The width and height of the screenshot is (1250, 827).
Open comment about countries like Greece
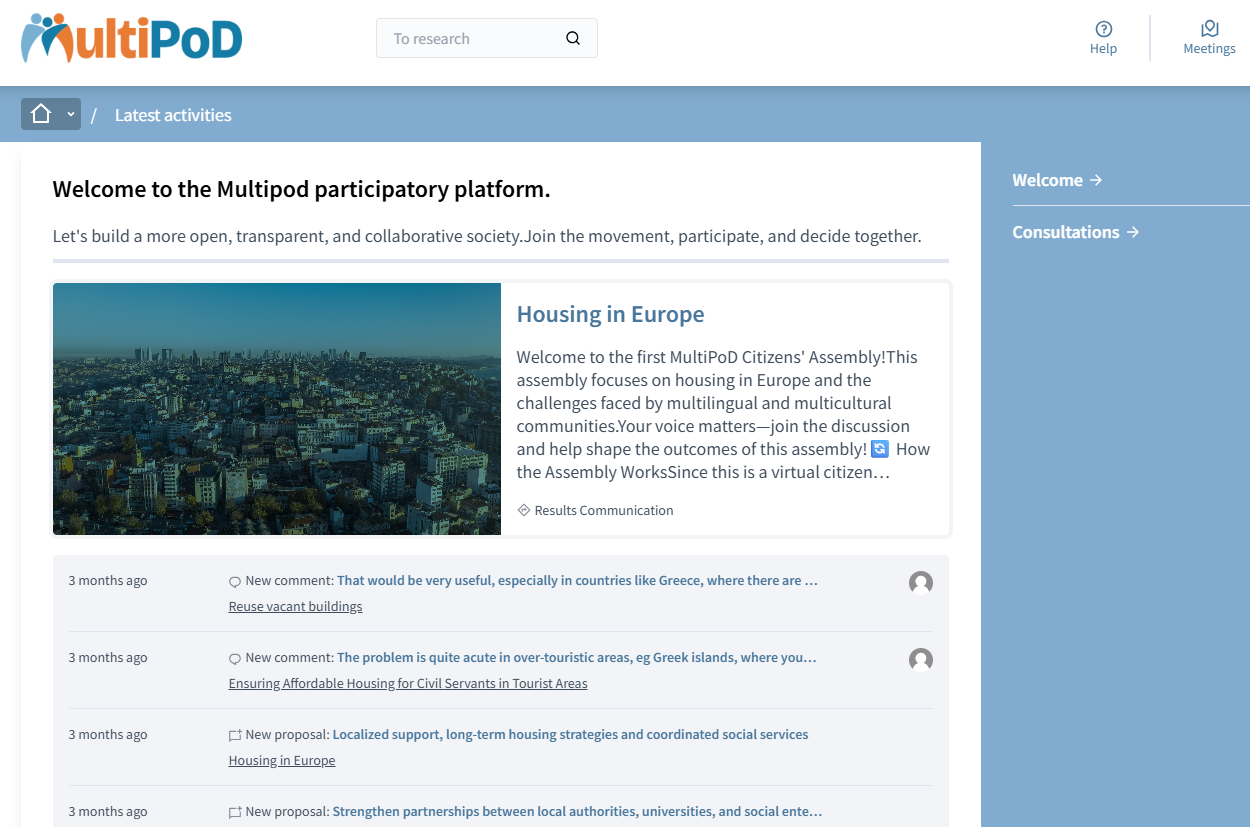(577, 580)
